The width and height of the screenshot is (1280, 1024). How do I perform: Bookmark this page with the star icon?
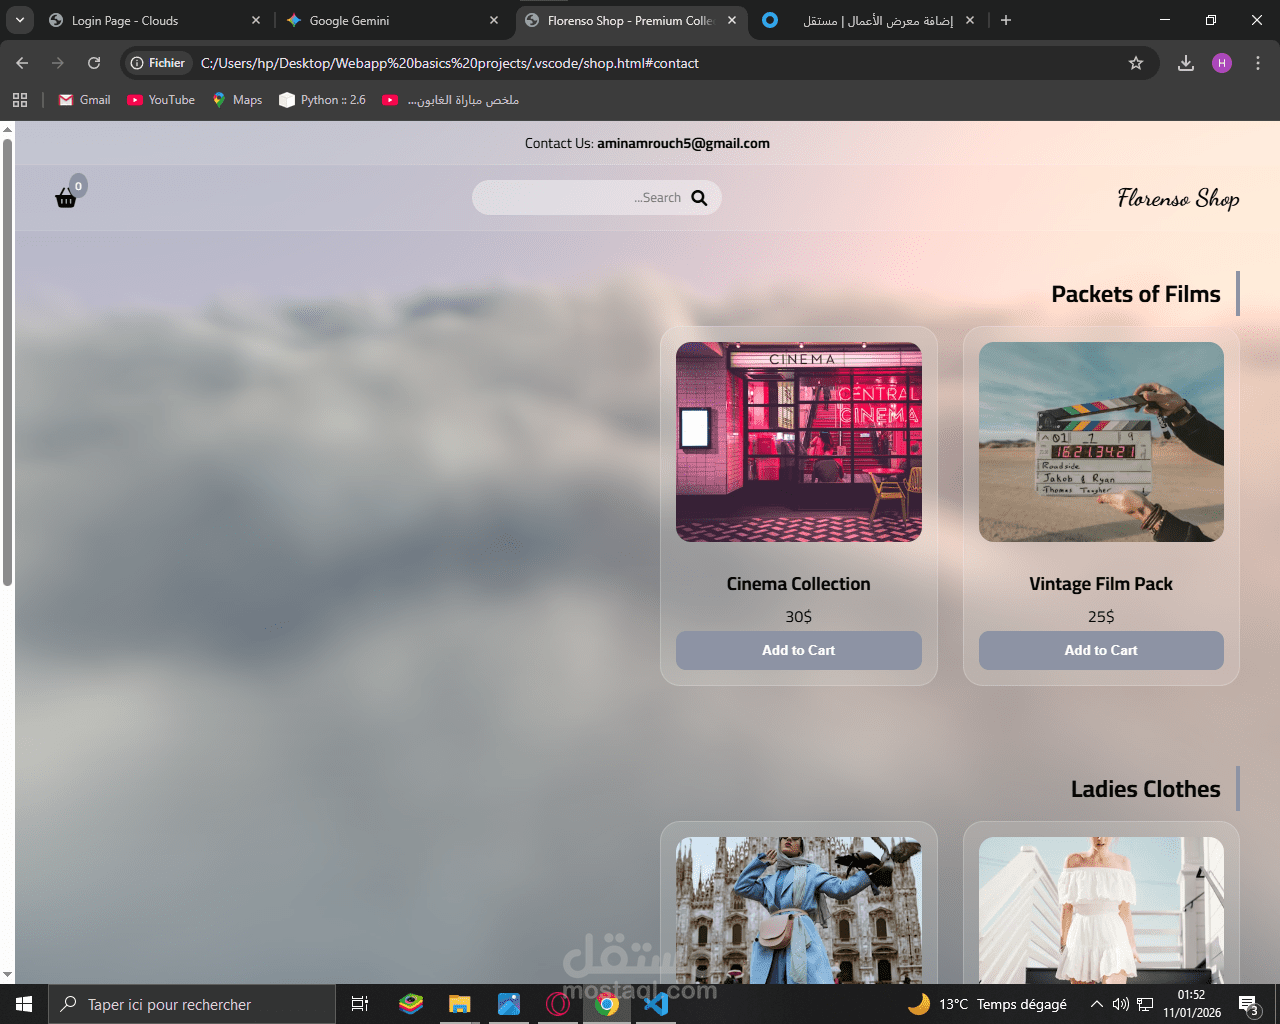click(x=1136, y=63)
